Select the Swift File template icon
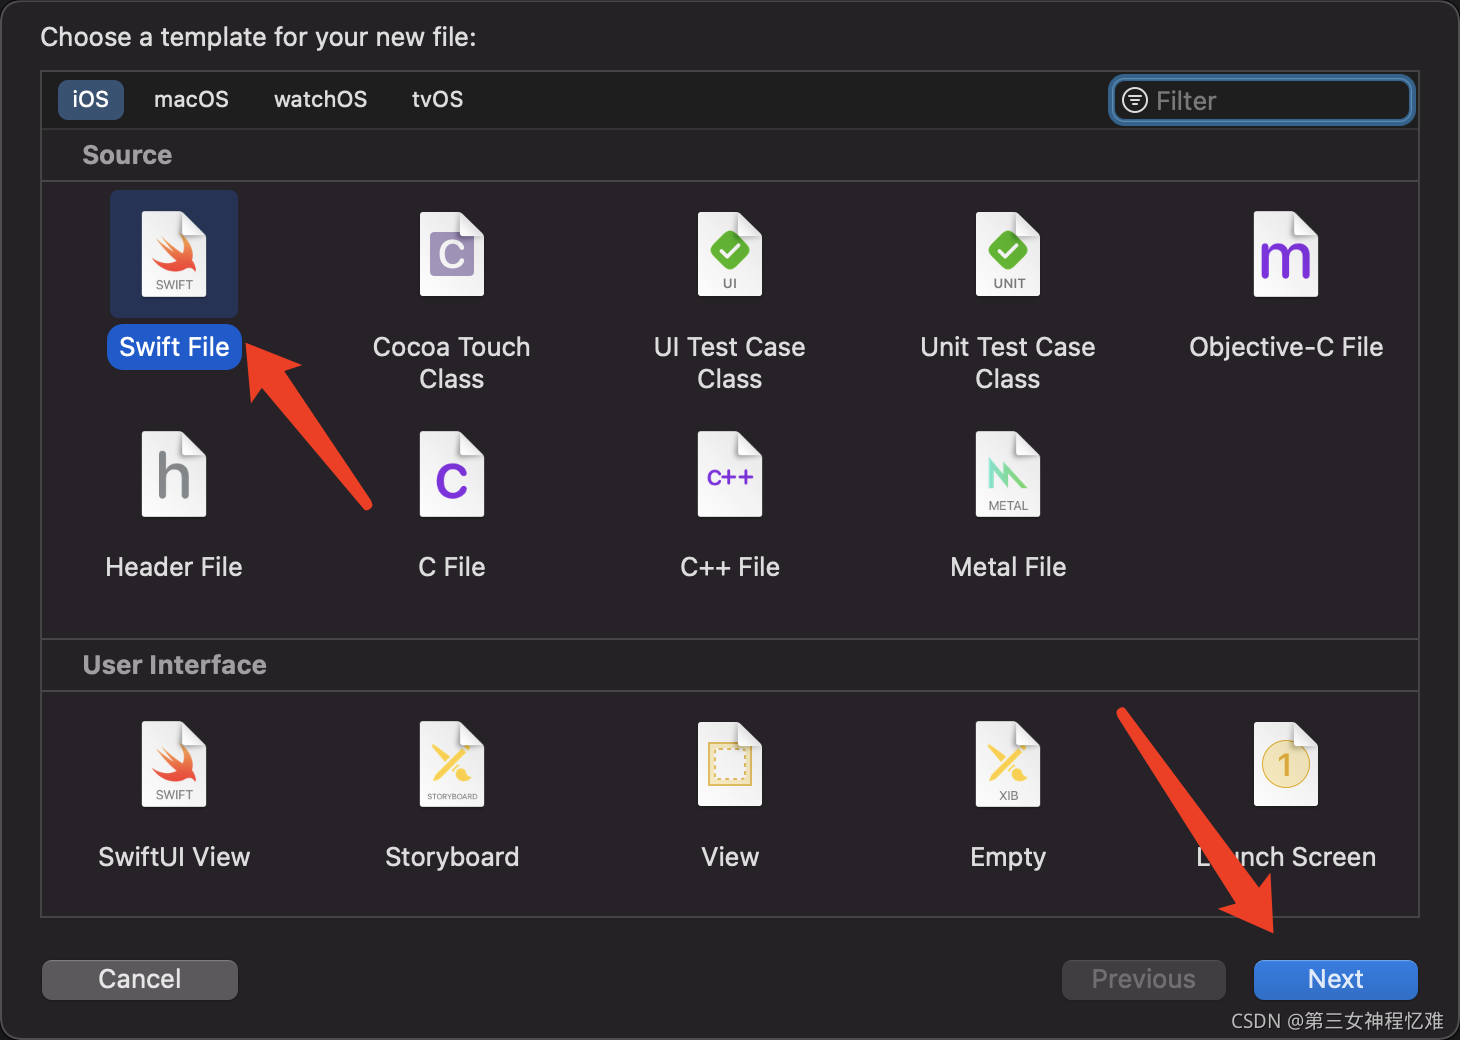1460x1040 pixels. 174,254
